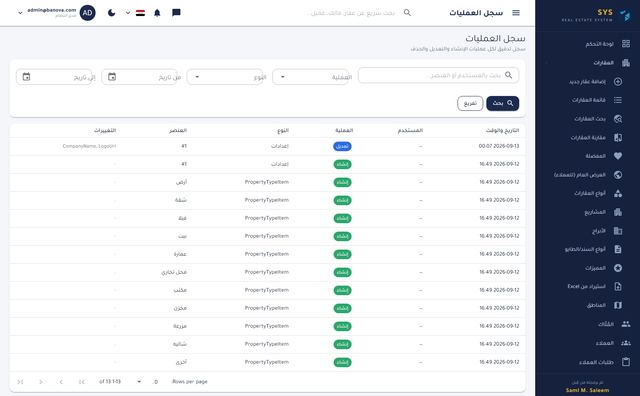640x396 pixels.
Task: Open the notifications bell
Action: click(x=157, y=13)
